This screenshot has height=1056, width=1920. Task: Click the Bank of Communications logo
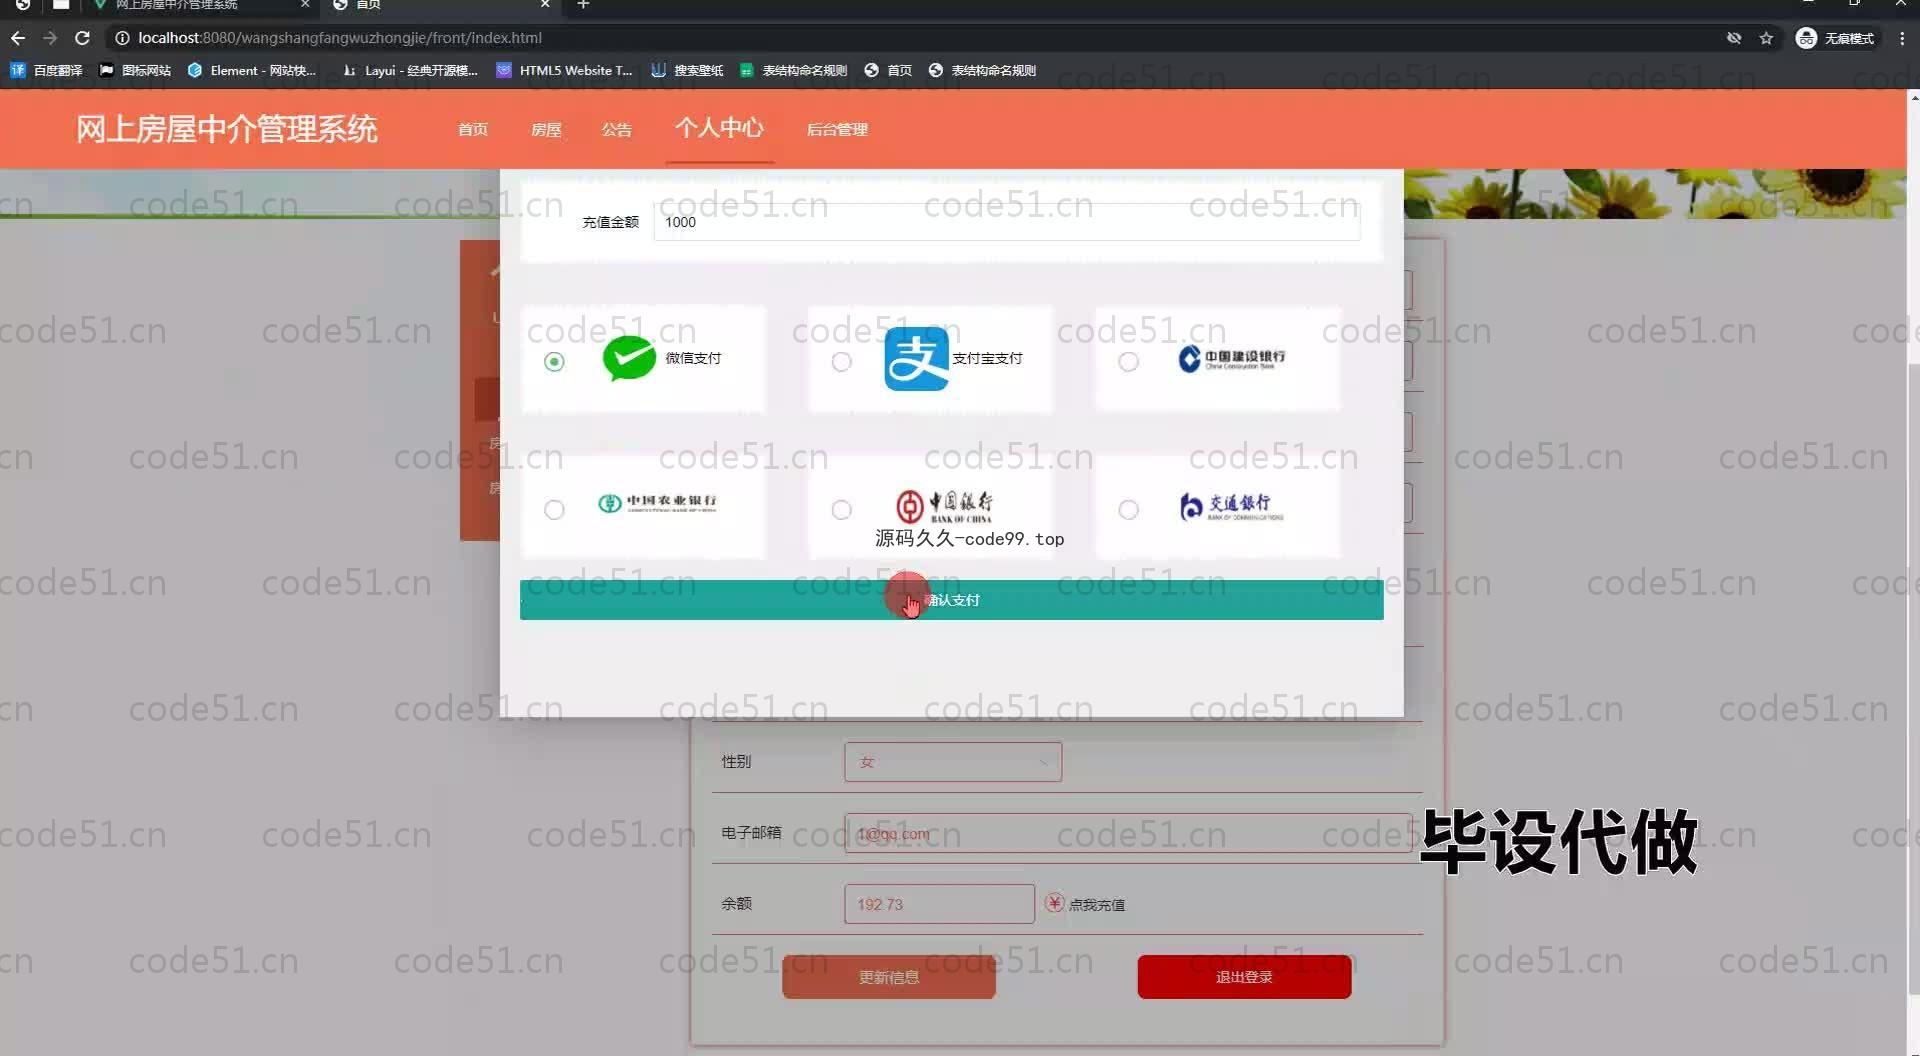click(1231, 507)
